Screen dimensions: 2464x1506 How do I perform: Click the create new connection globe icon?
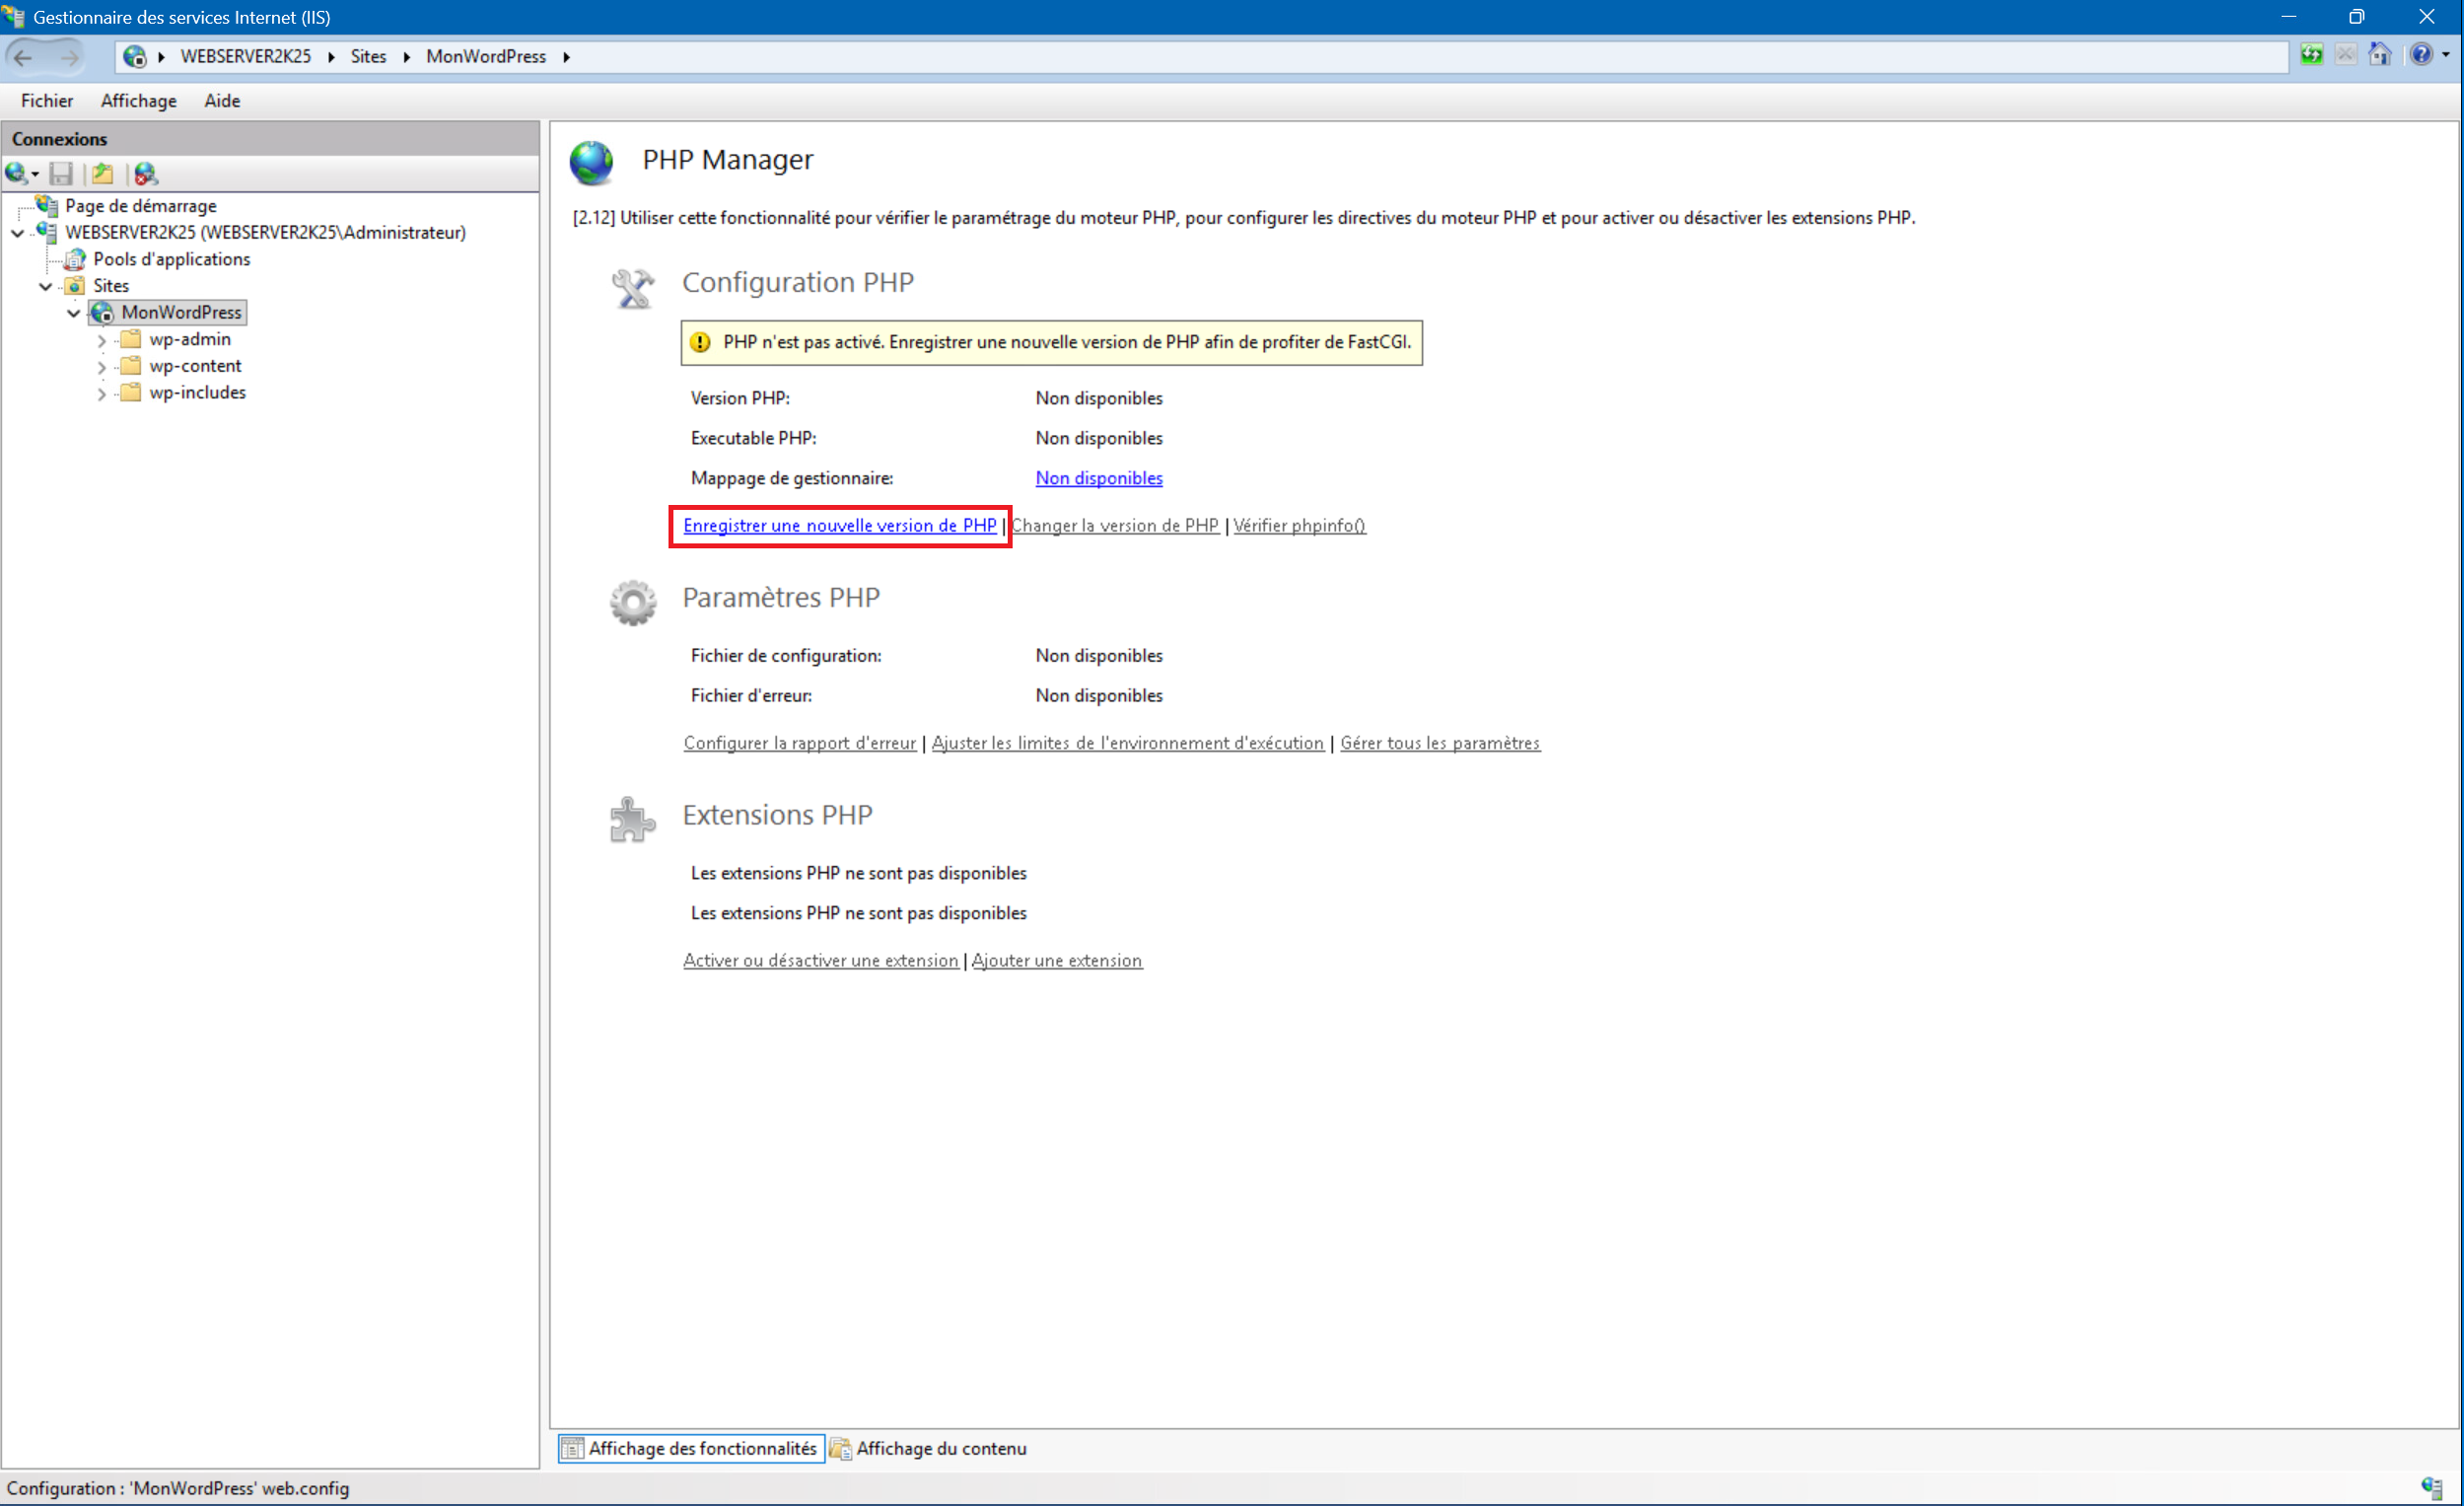point(16,174)
